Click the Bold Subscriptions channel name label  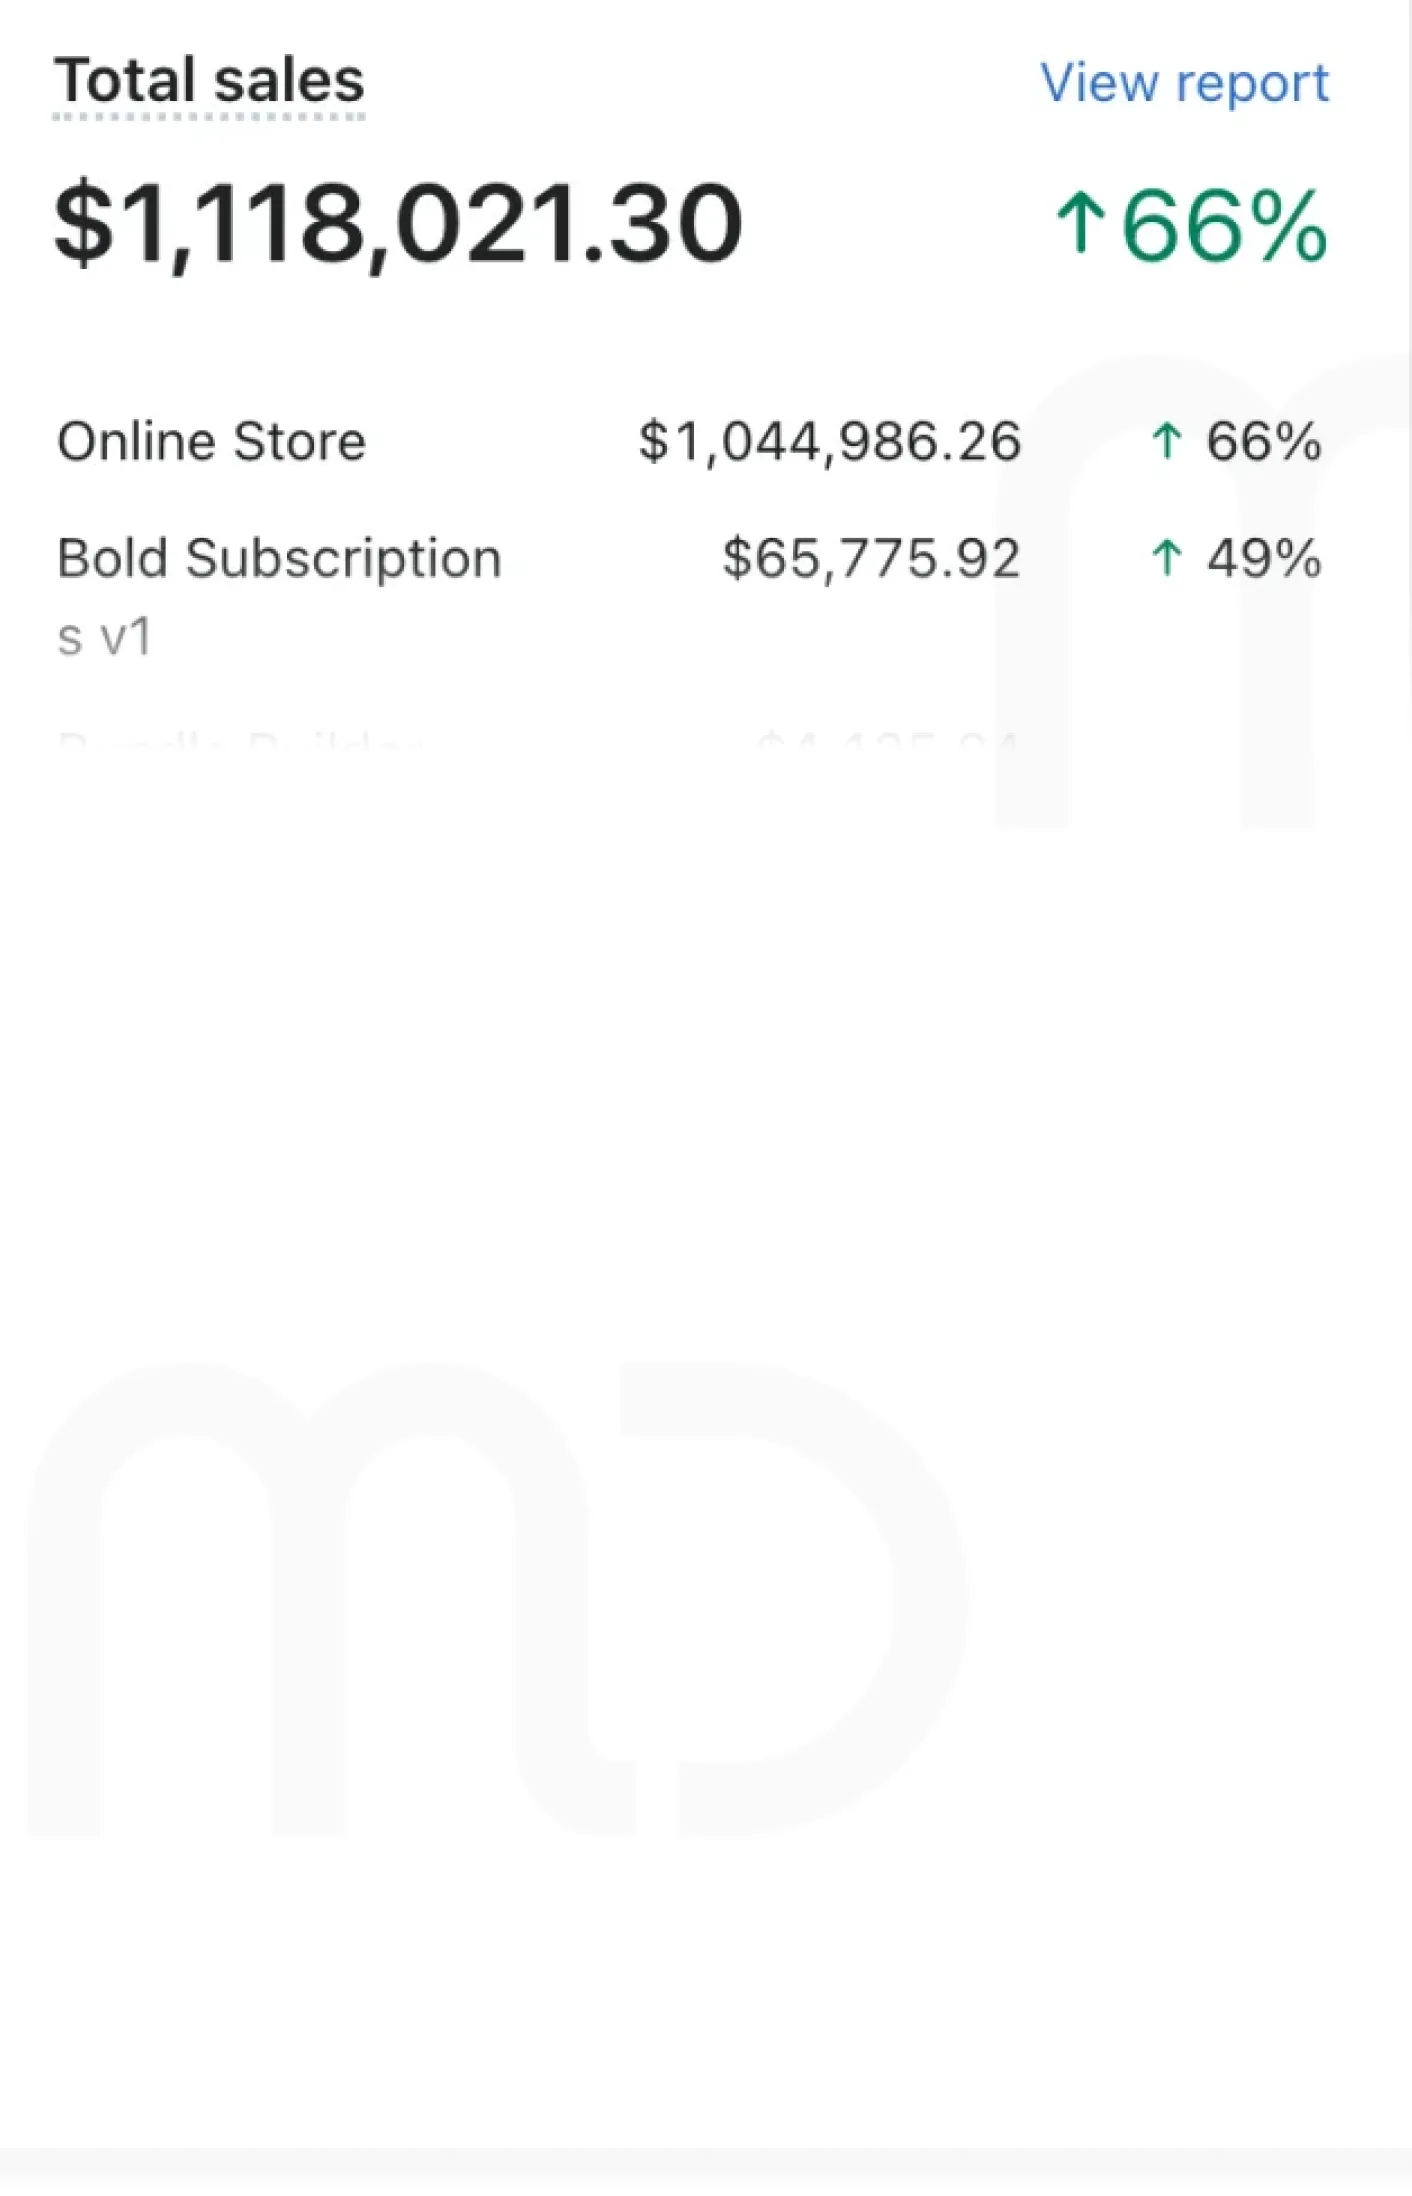[278, 558]
